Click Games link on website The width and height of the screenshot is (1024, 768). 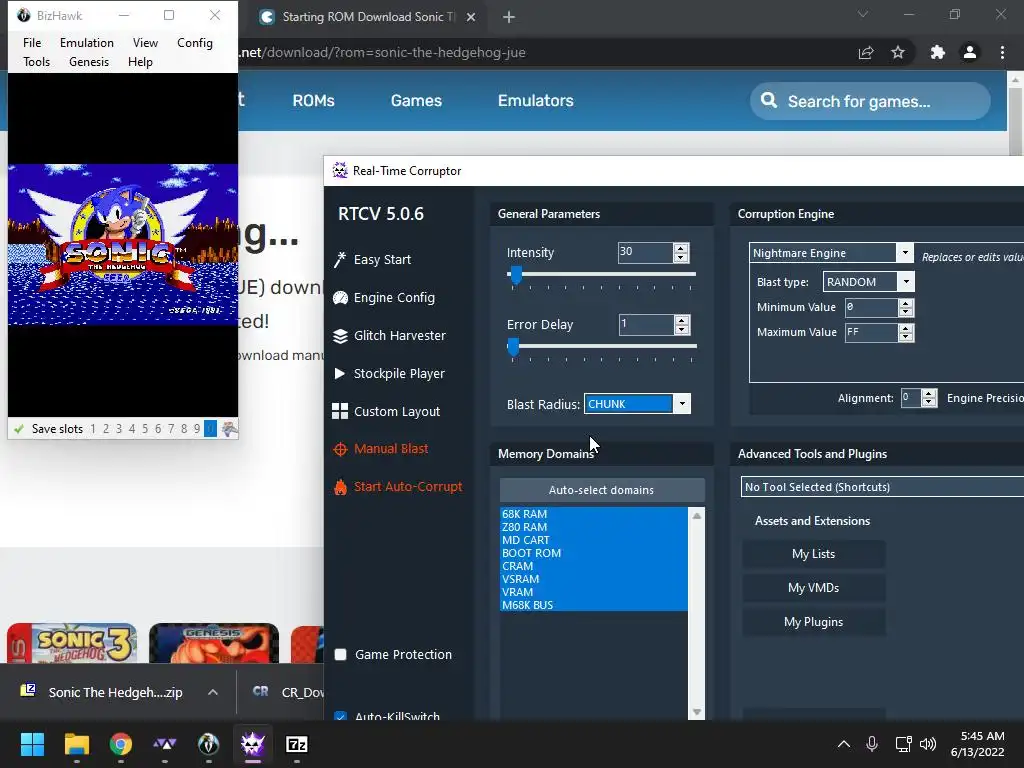416,101
